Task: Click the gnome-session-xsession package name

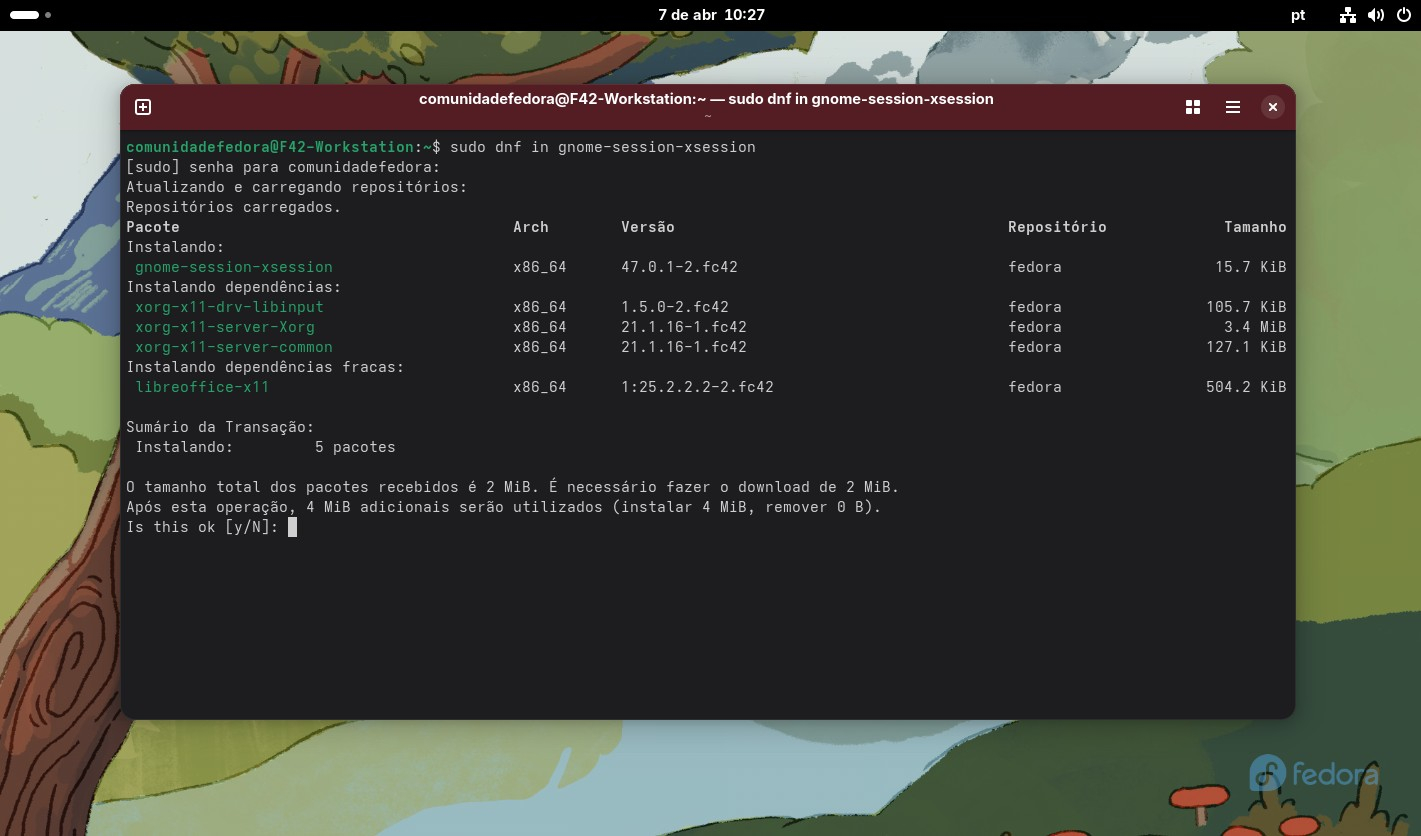Action: point(234,267)
